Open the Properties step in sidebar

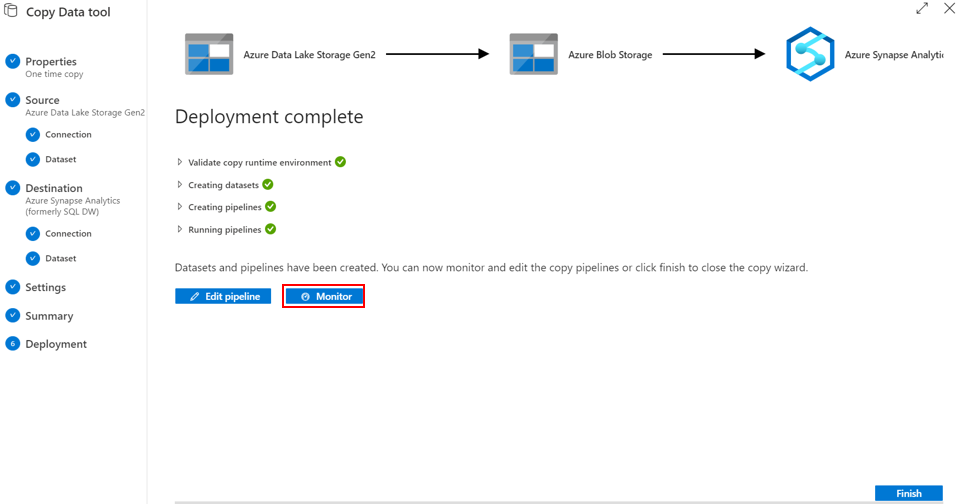(x=51, y=61)
